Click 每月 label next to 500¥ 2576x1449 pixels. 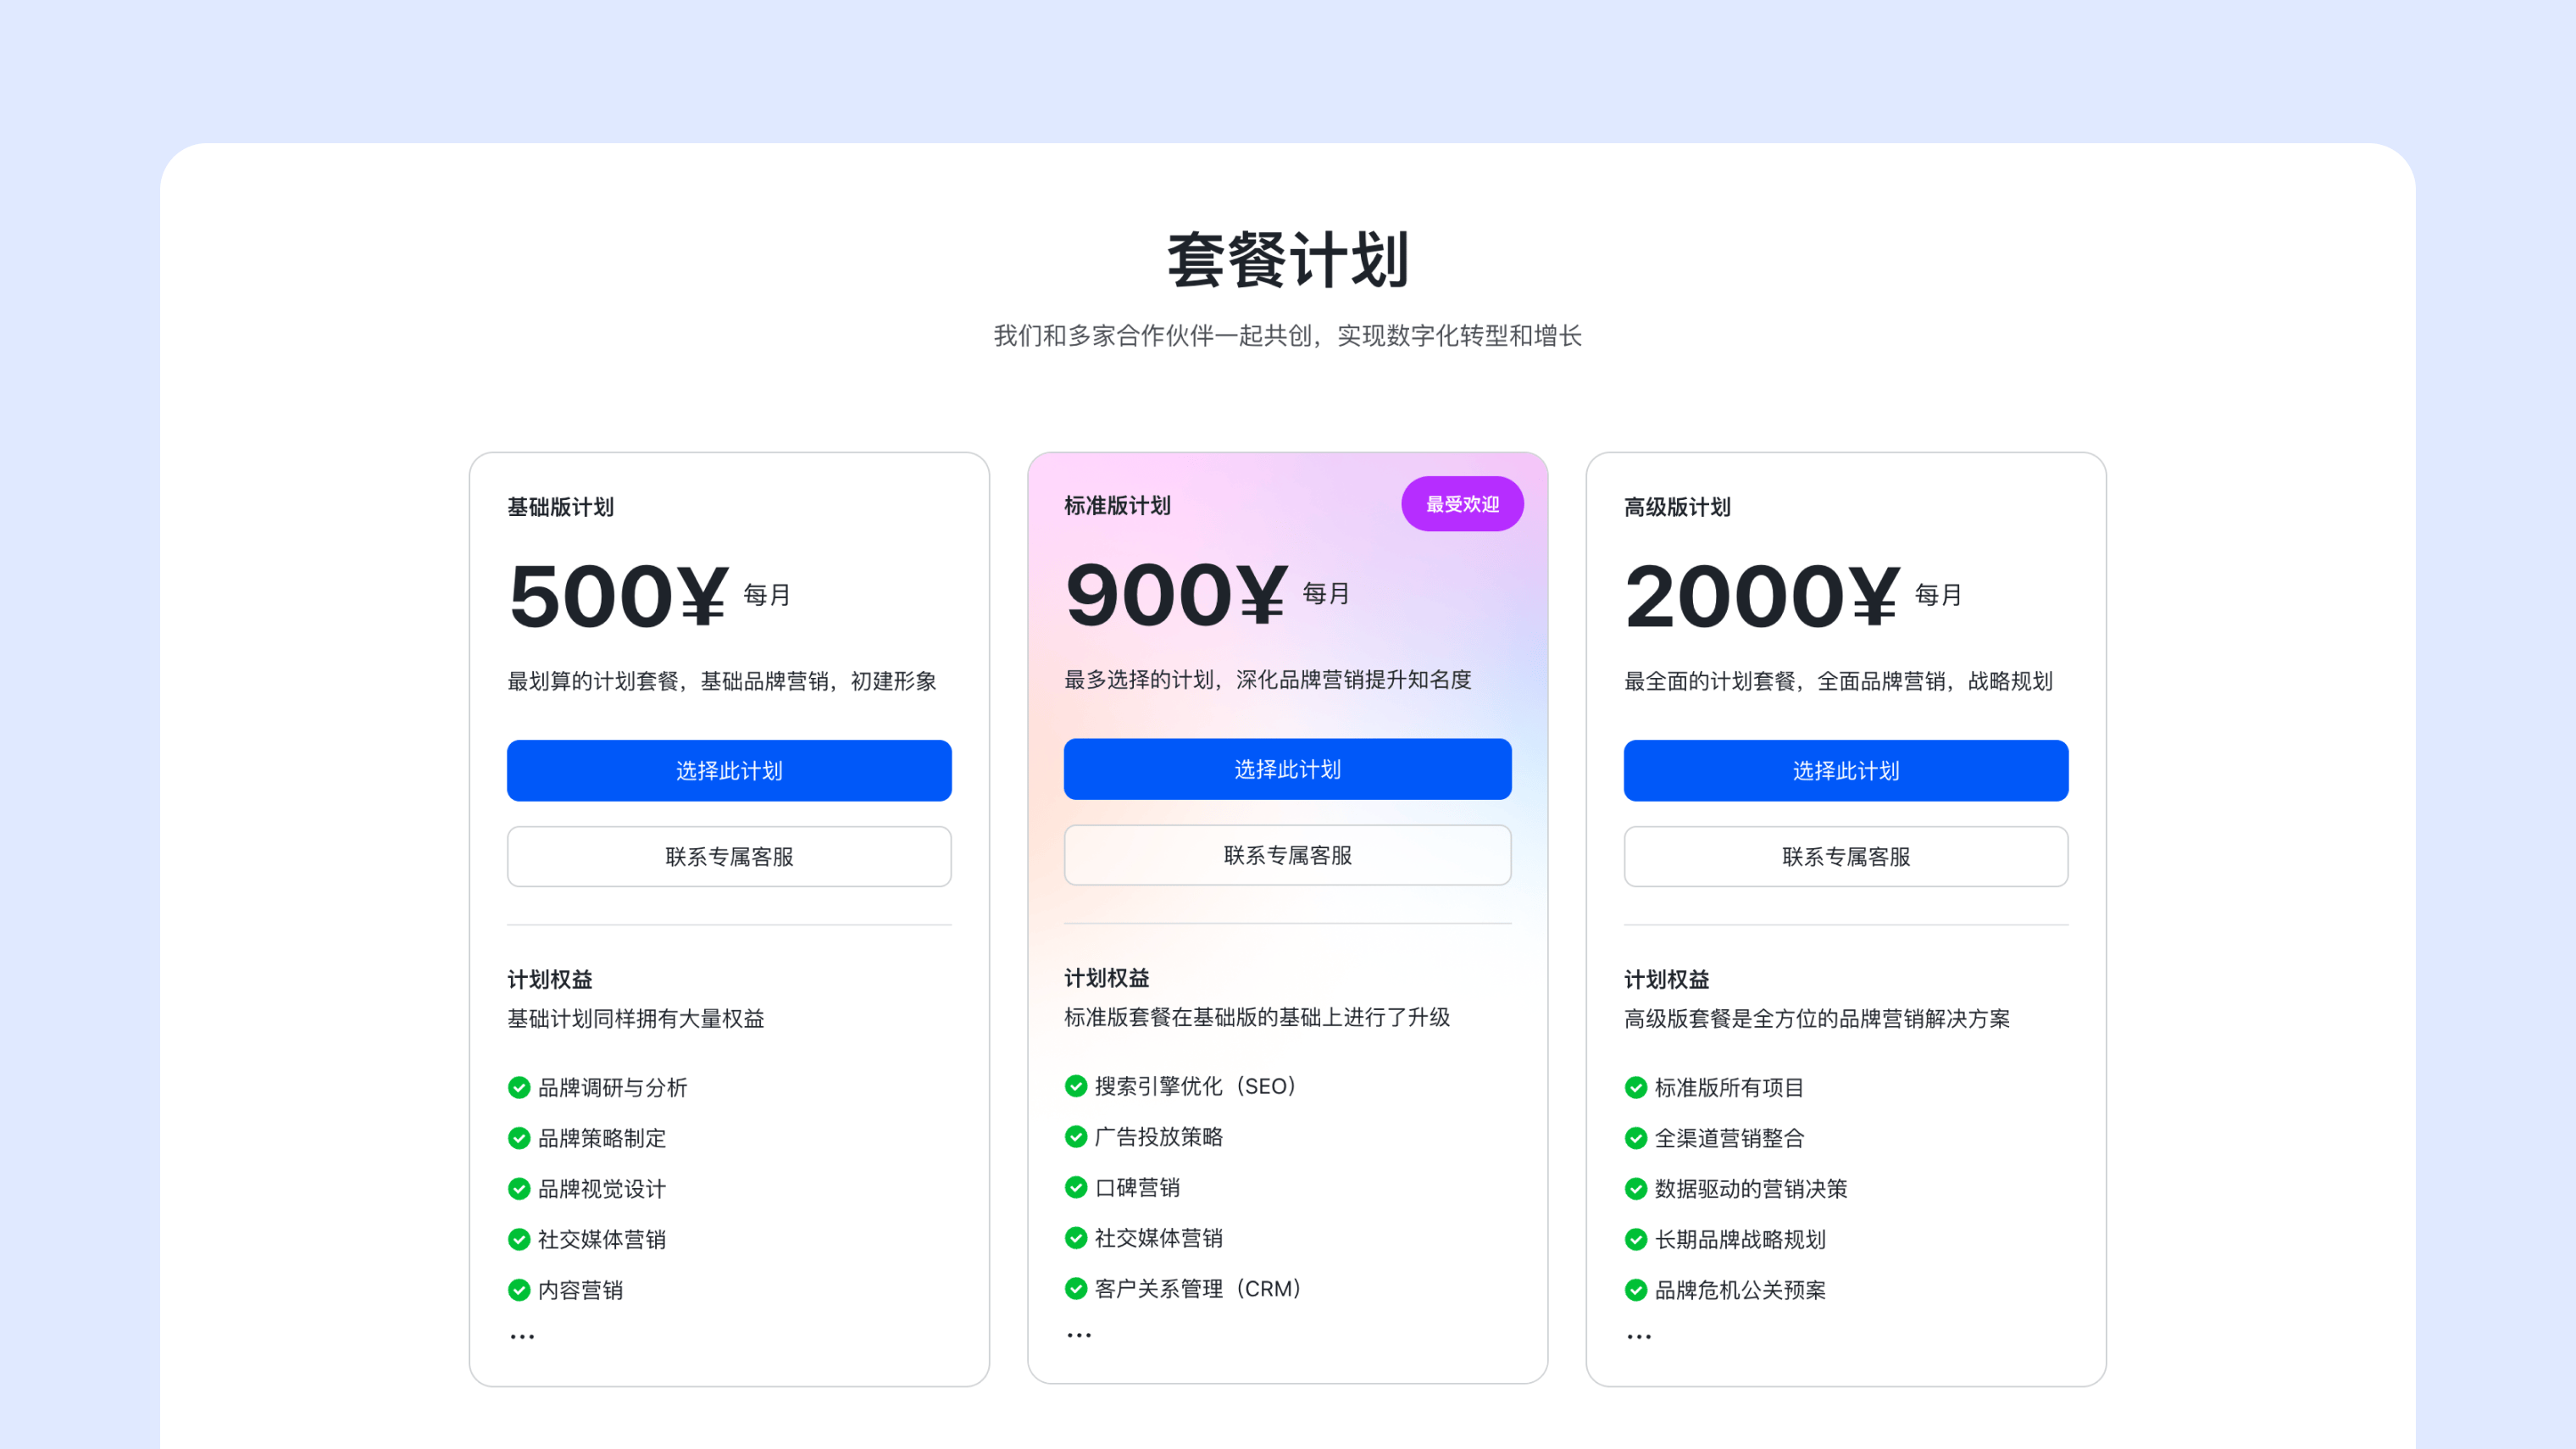(x=767, y=595)
